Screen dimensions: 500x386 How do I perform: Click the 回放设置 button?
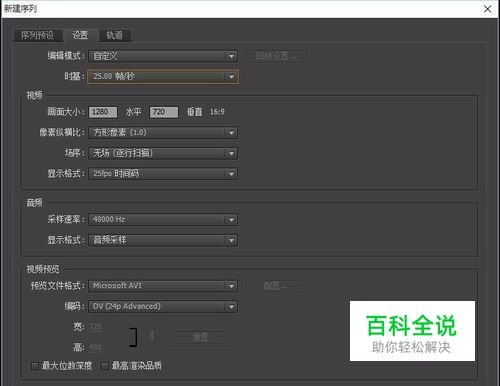coord(276,56)
